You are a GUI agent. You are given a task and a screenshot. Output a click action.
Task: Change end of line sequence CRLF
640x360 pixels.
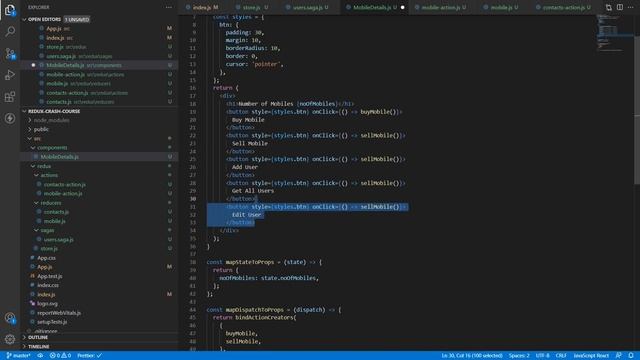coord(561,356)
